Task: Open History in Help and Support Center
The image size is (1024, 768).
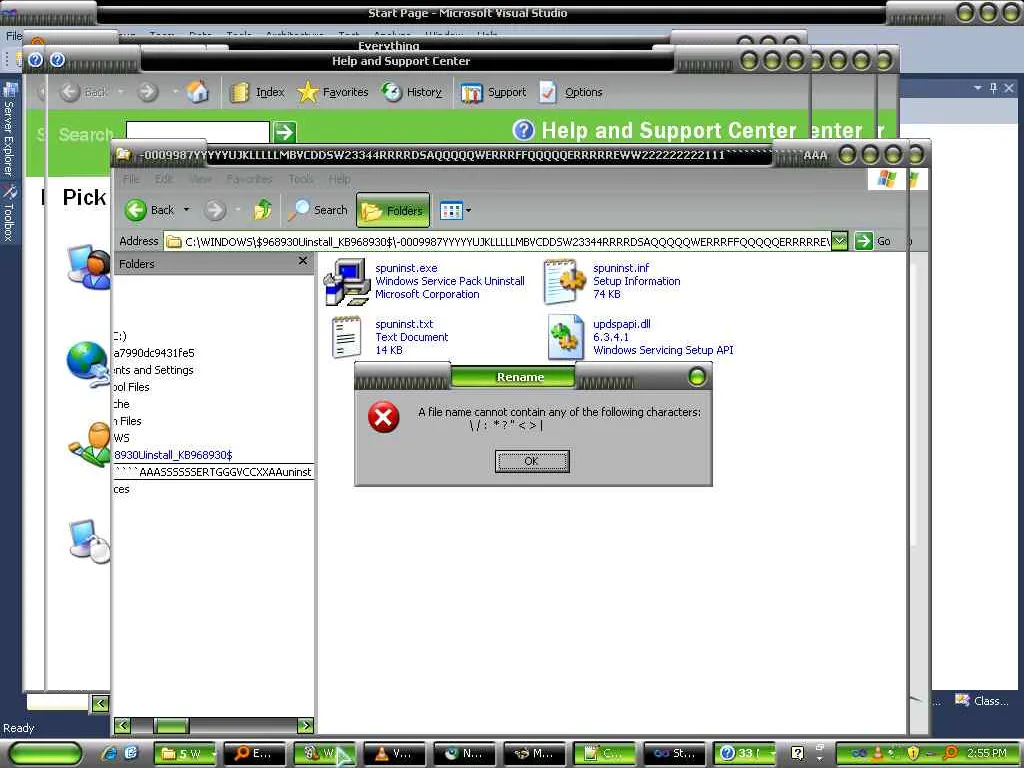Action: coord(411,92)
